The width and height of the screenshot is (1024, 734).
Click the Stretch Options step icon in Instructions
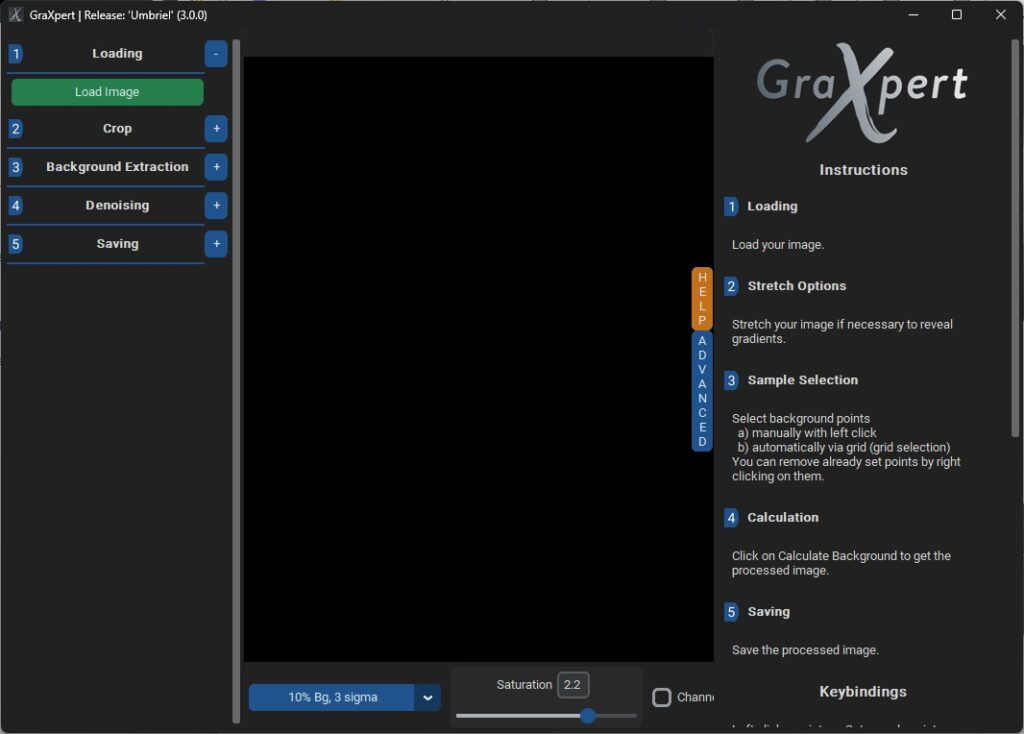731,286
